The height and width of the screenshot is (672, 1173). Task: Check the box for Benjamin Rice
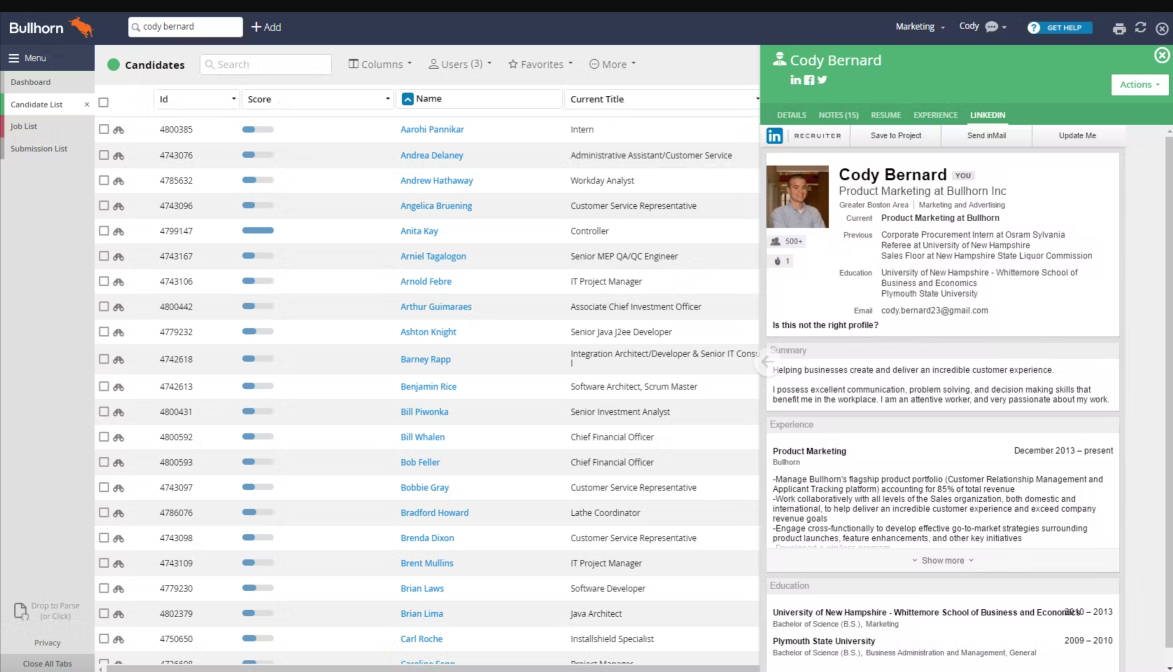click(x=104, y=386)
